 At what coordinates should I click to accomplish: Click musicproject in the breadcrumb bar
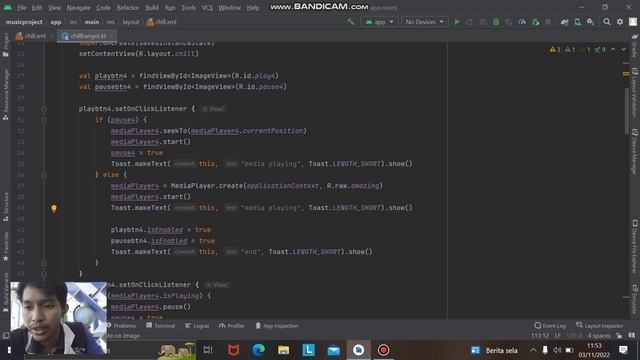[24, 22]
